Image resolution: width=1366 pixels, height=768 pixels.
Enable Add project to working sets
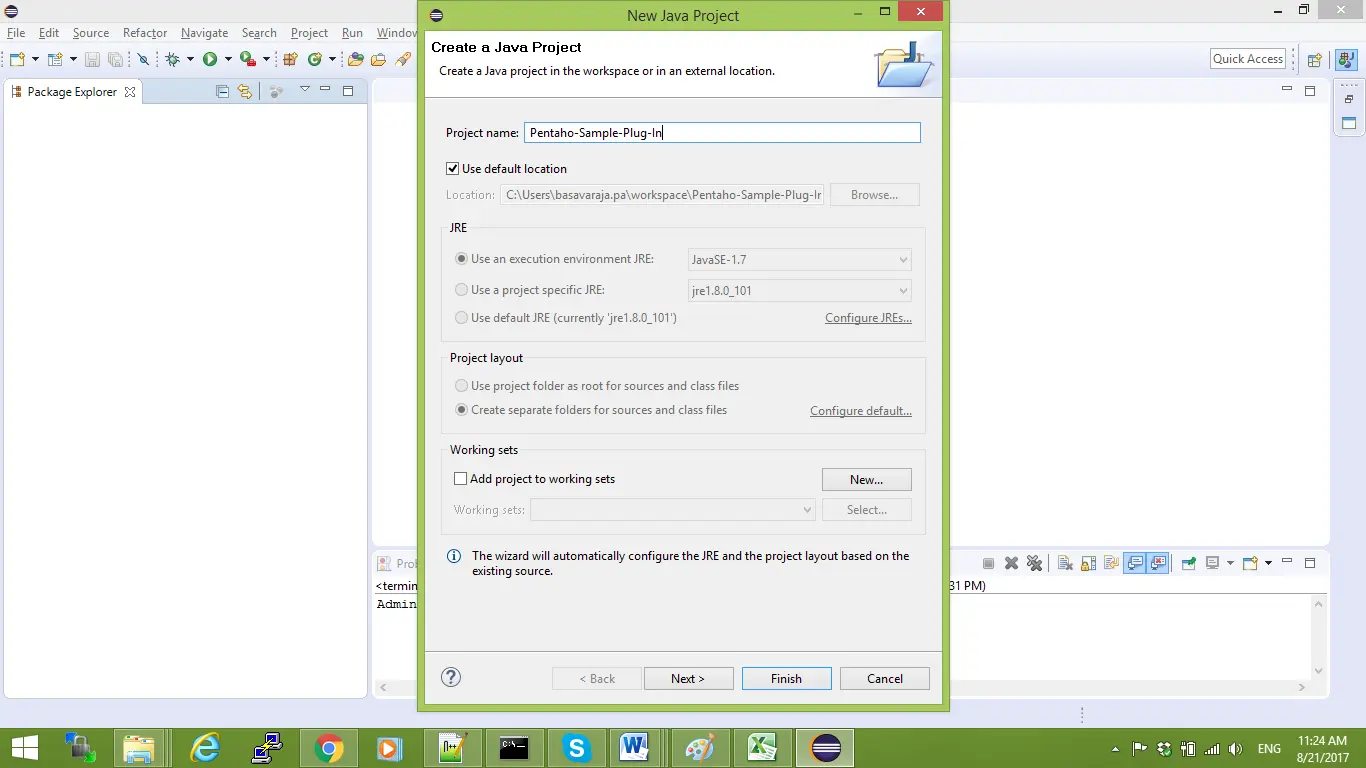pos(460,478)
